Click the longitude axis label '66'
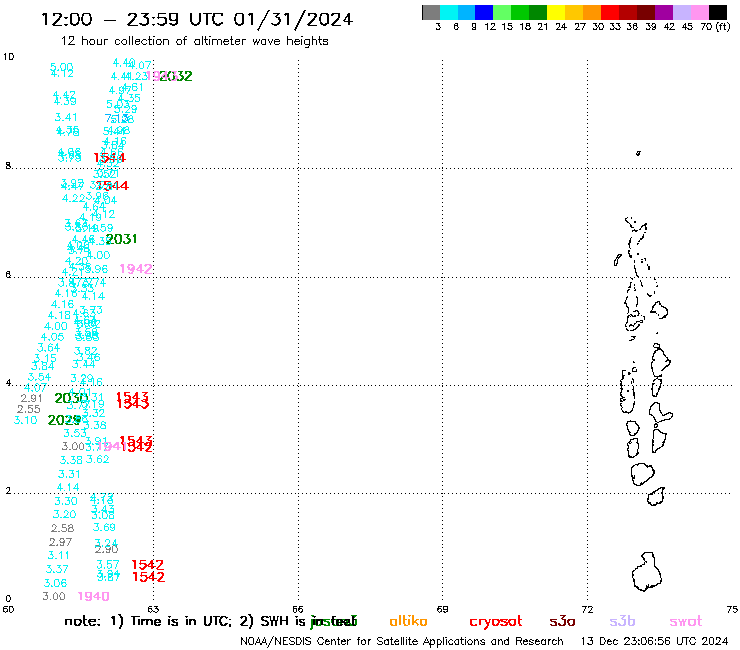Image resolution: width=740 pixels, height=650 pixels. [x=298, y=609]
